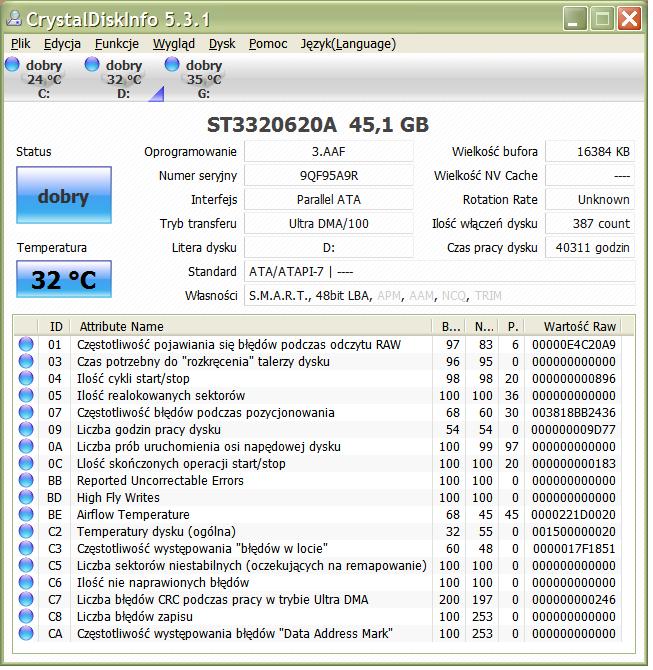Click the status orb for attribute C2

[x=26, y=532]
